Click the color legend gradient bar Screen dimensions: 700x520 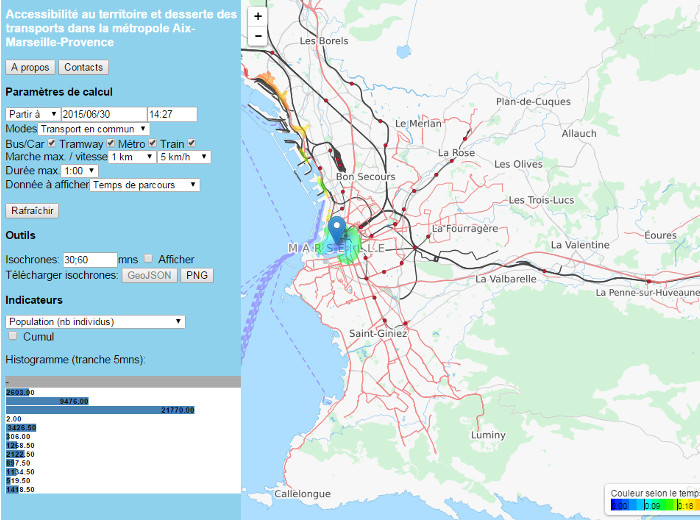coord(655,505)
